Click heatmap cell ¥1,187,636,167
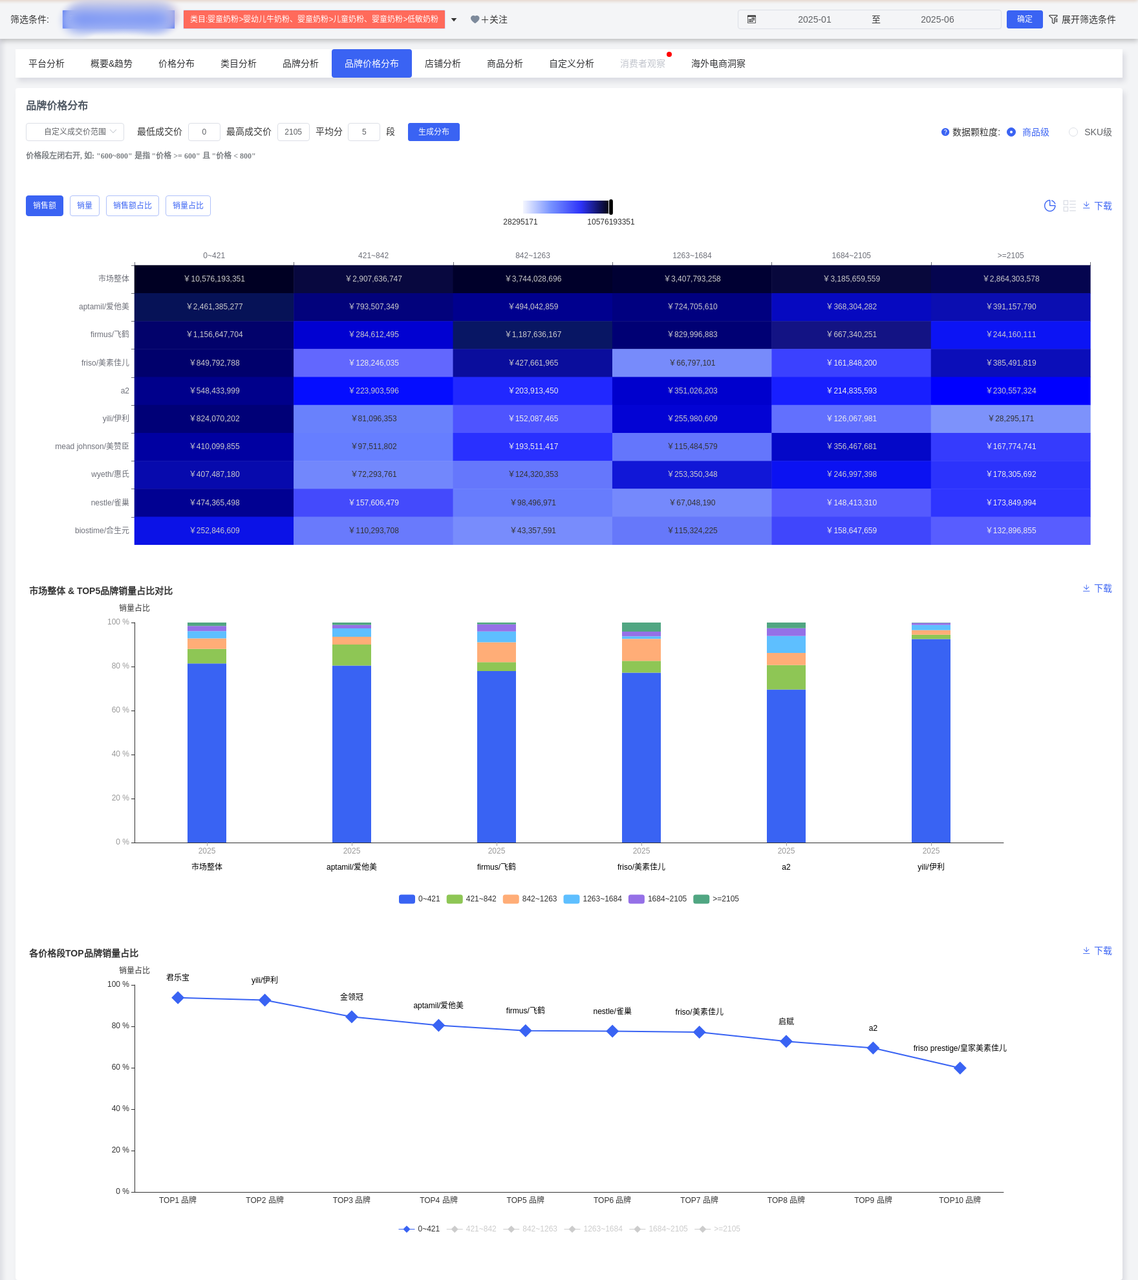1138x1280 pixels. [533, 335]
